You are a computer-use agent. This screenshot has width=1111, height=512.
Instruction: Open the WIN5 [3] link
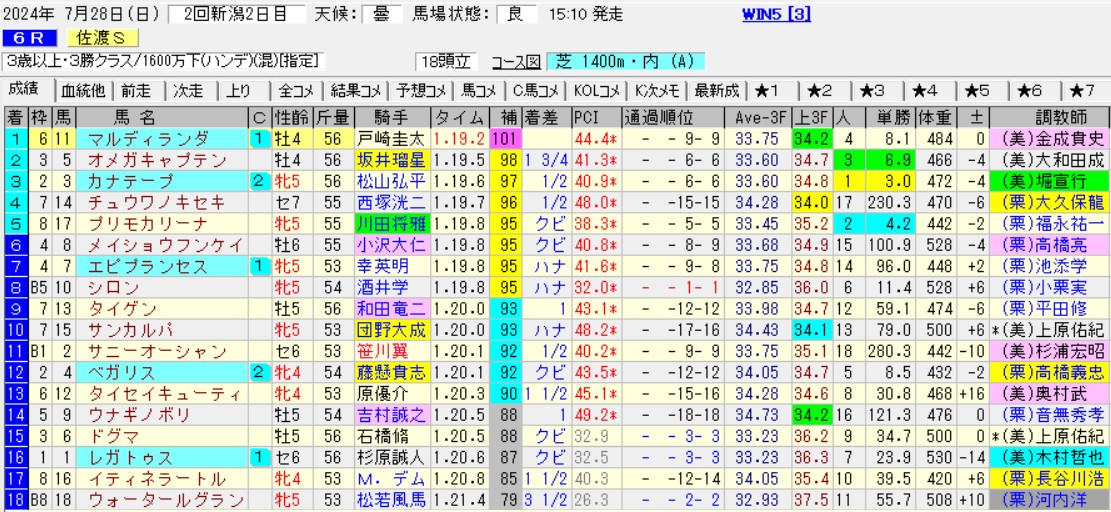(777, 15)
